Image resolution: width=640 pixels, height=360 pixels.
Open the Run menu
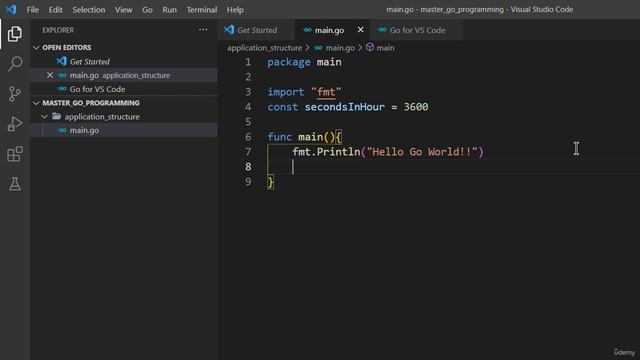coord(169,9)
